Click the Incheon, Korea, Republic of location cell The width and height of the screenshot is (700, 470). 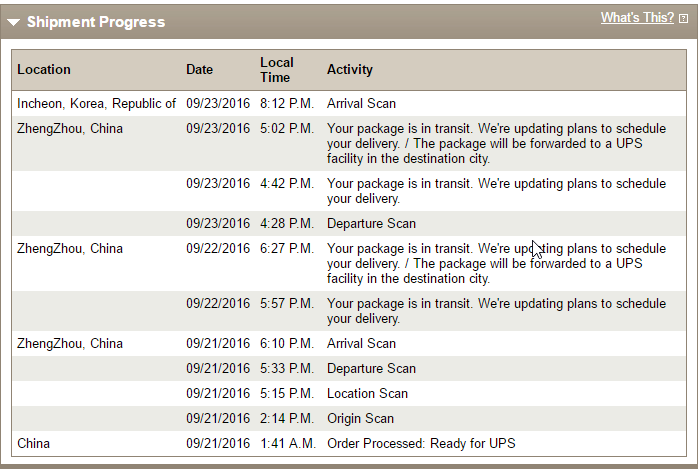(96, 104)
